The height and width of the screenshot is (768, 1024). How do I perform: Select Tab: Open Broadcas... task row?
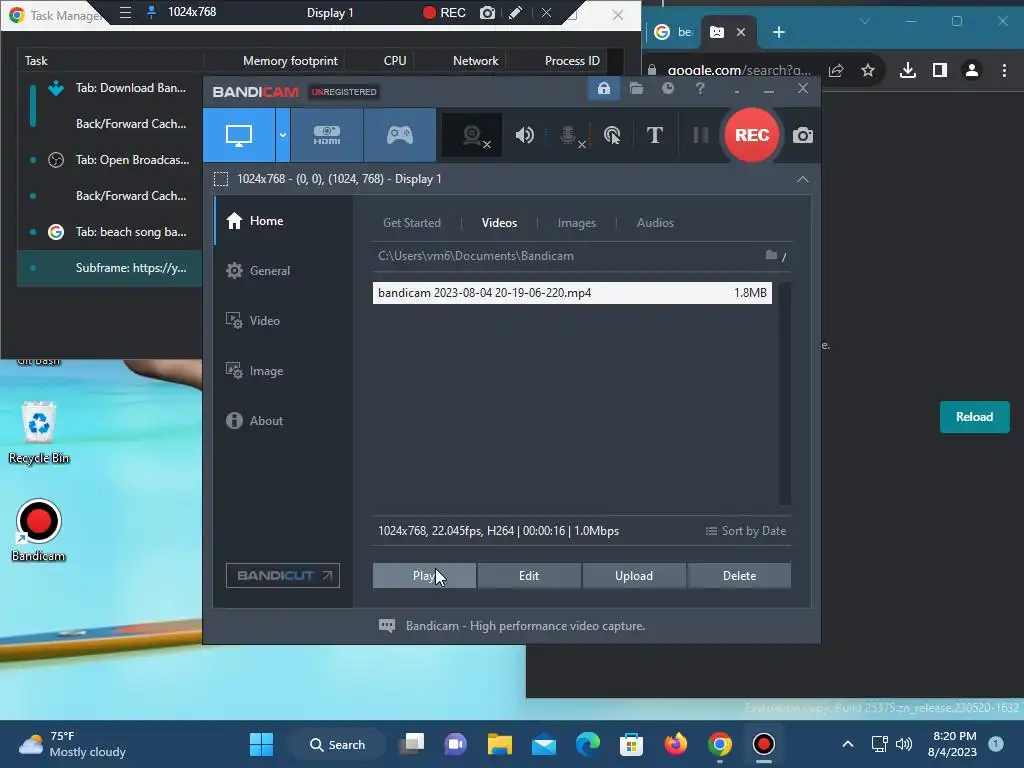pyautogui.click(x=110, y=159)
